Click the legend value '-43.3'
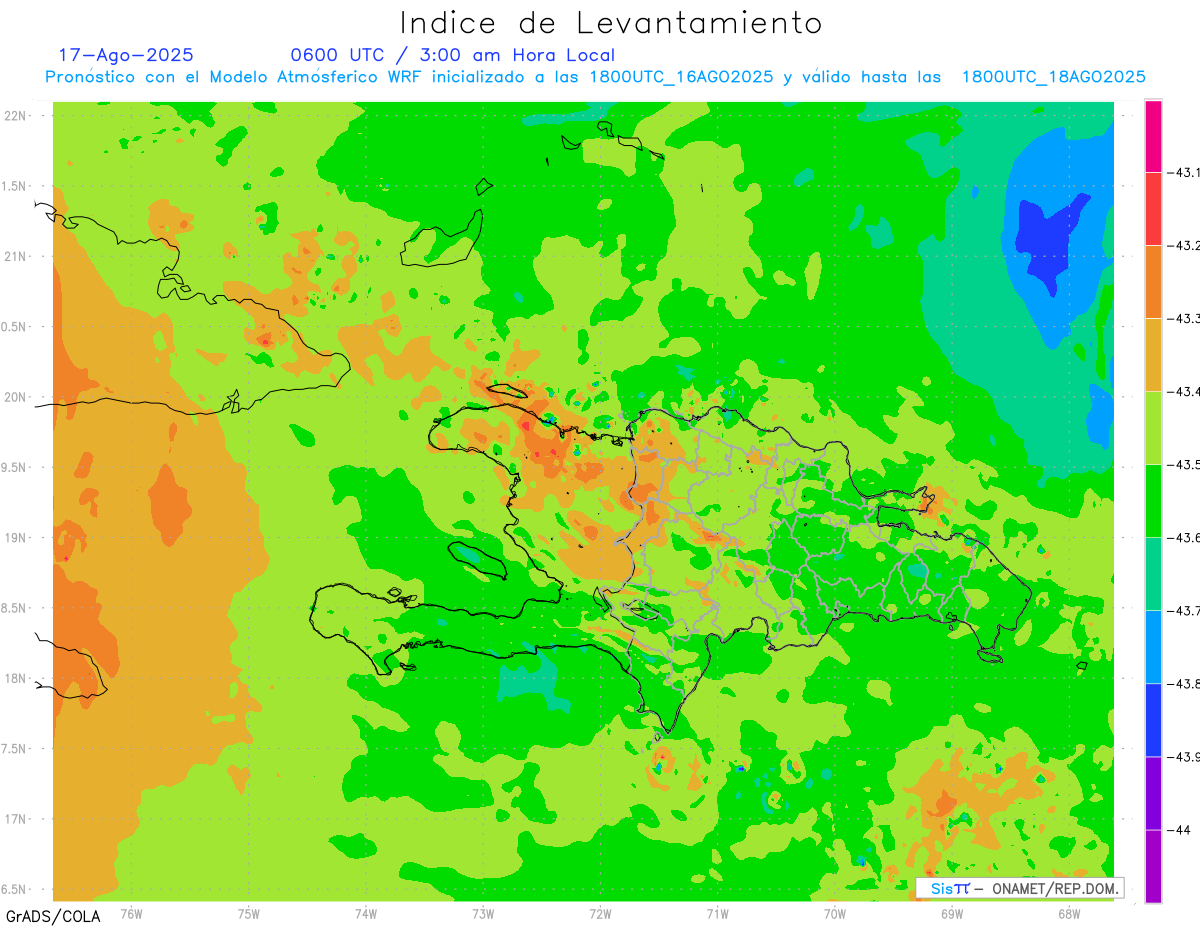The width and height of the screenshot is (1200, 927). (1183, 319)
